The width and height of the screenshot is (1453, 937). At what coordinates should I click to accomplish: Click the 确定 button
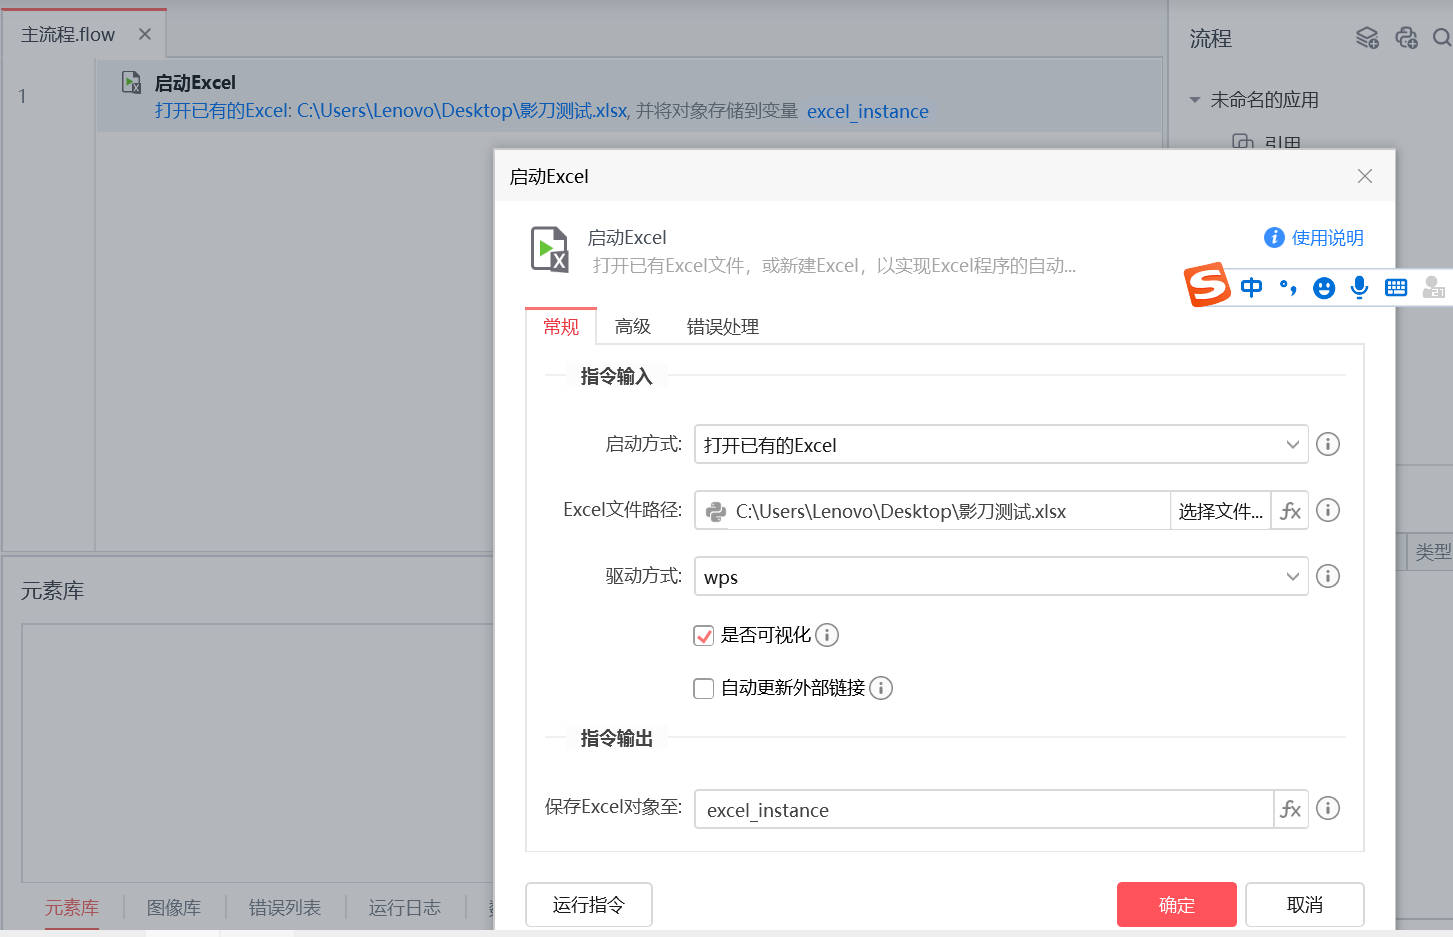tap(1176, 905)
